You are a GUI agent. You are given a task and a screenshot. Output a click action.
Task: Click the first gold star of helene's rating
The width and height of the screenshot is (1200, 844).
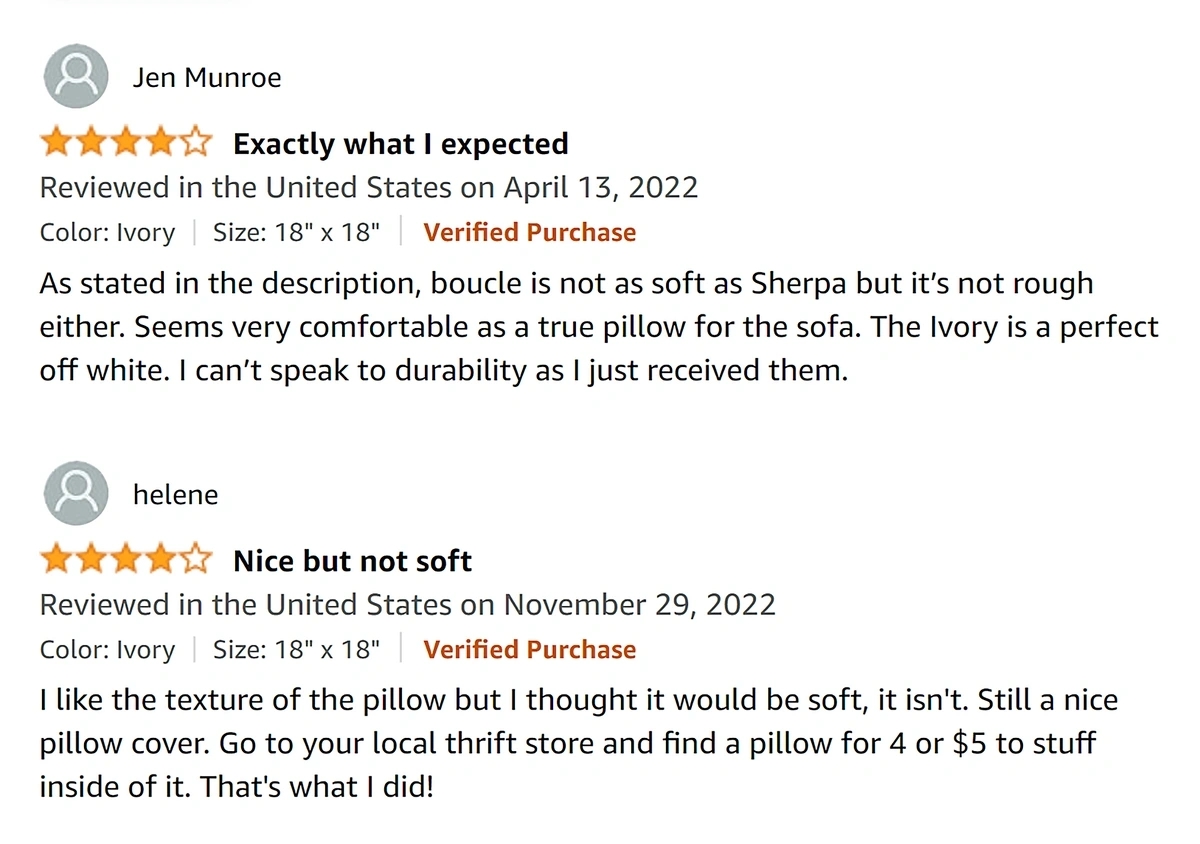[55, 561]
